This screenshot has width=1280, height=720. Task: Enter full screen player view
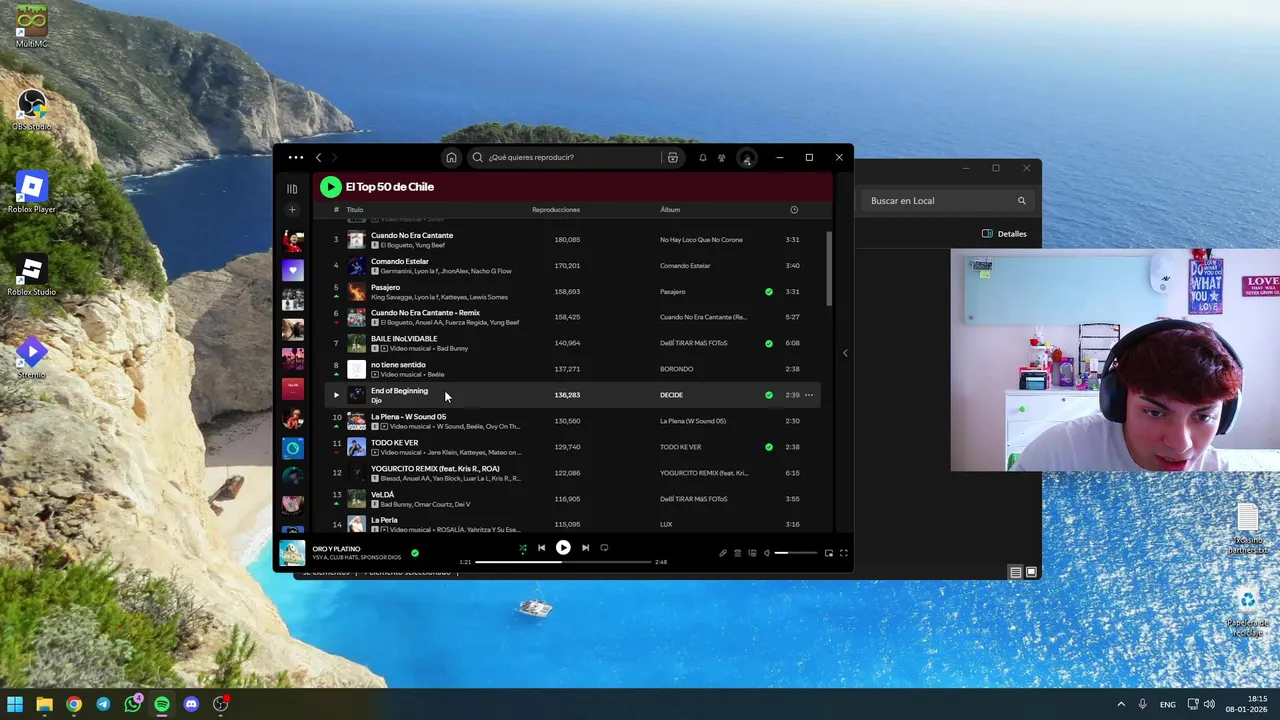(x=844, y=553)
